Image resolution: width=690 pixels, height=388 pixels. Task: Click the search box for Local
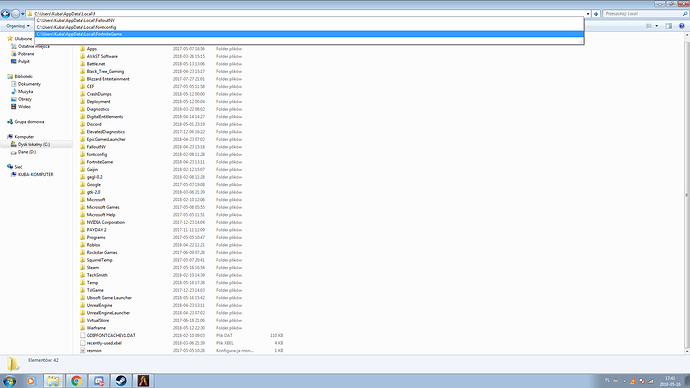(x=645, y=14)
